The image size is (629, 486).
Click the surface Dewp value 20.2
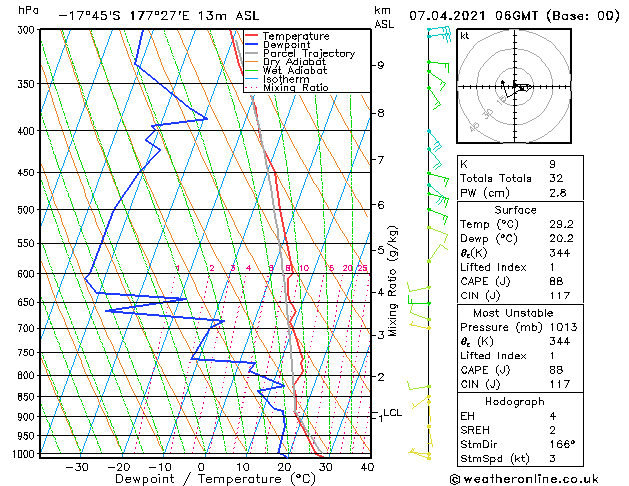(561, 238)
